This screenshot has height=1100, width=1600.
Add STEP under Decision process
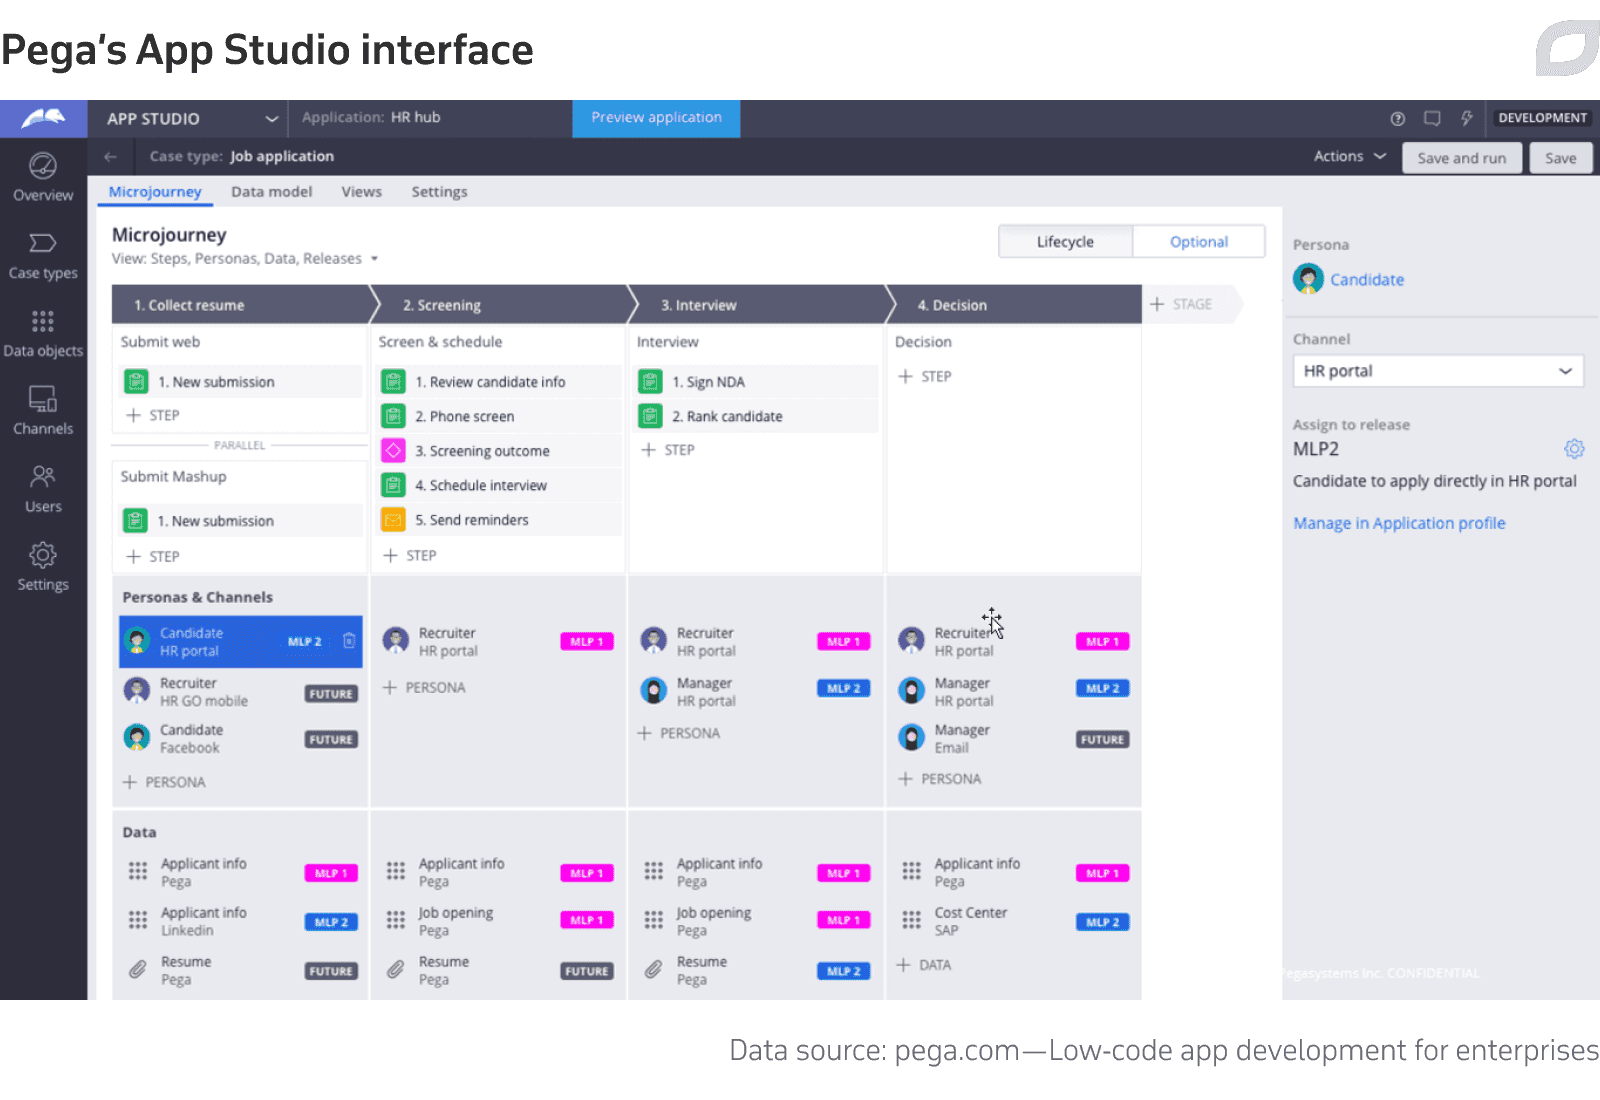925,376
